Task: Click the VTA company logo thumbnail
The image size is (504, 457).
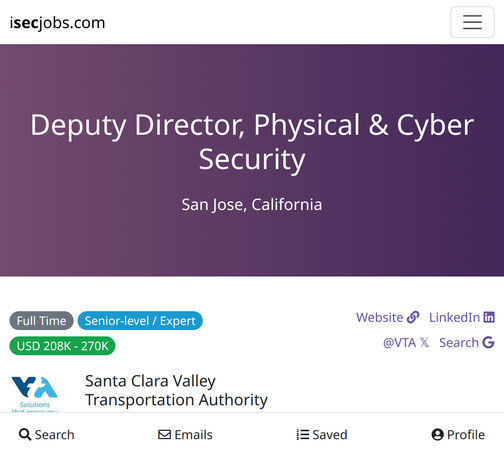Action: tap(35, 393)
